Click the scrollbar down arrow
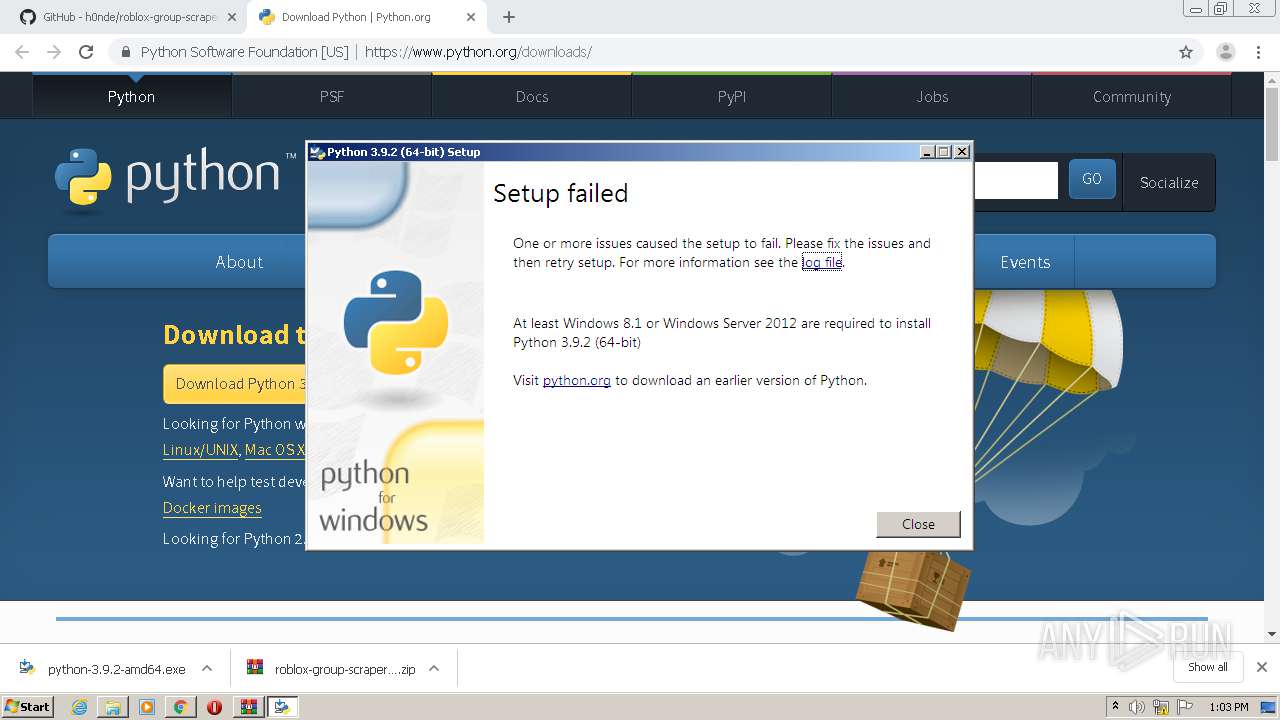Screen dimensions: 1280x720 point(1272,634)
